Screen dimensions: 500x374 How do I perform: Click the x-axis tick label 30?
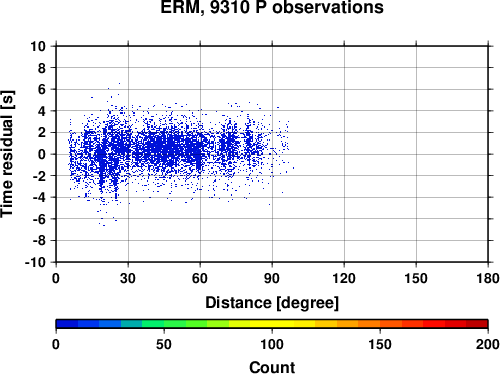tap(128, 278)
